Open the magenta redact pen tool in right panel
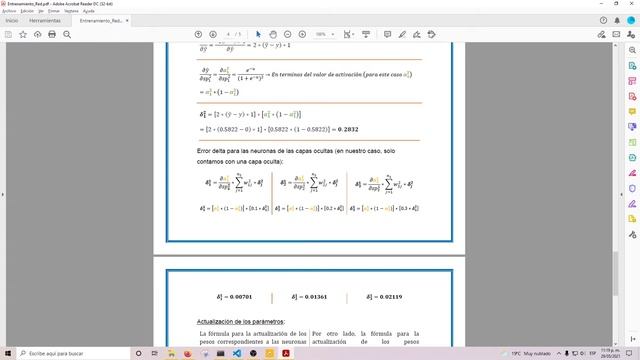The image size is (640, 360). (x=632, y=173)
